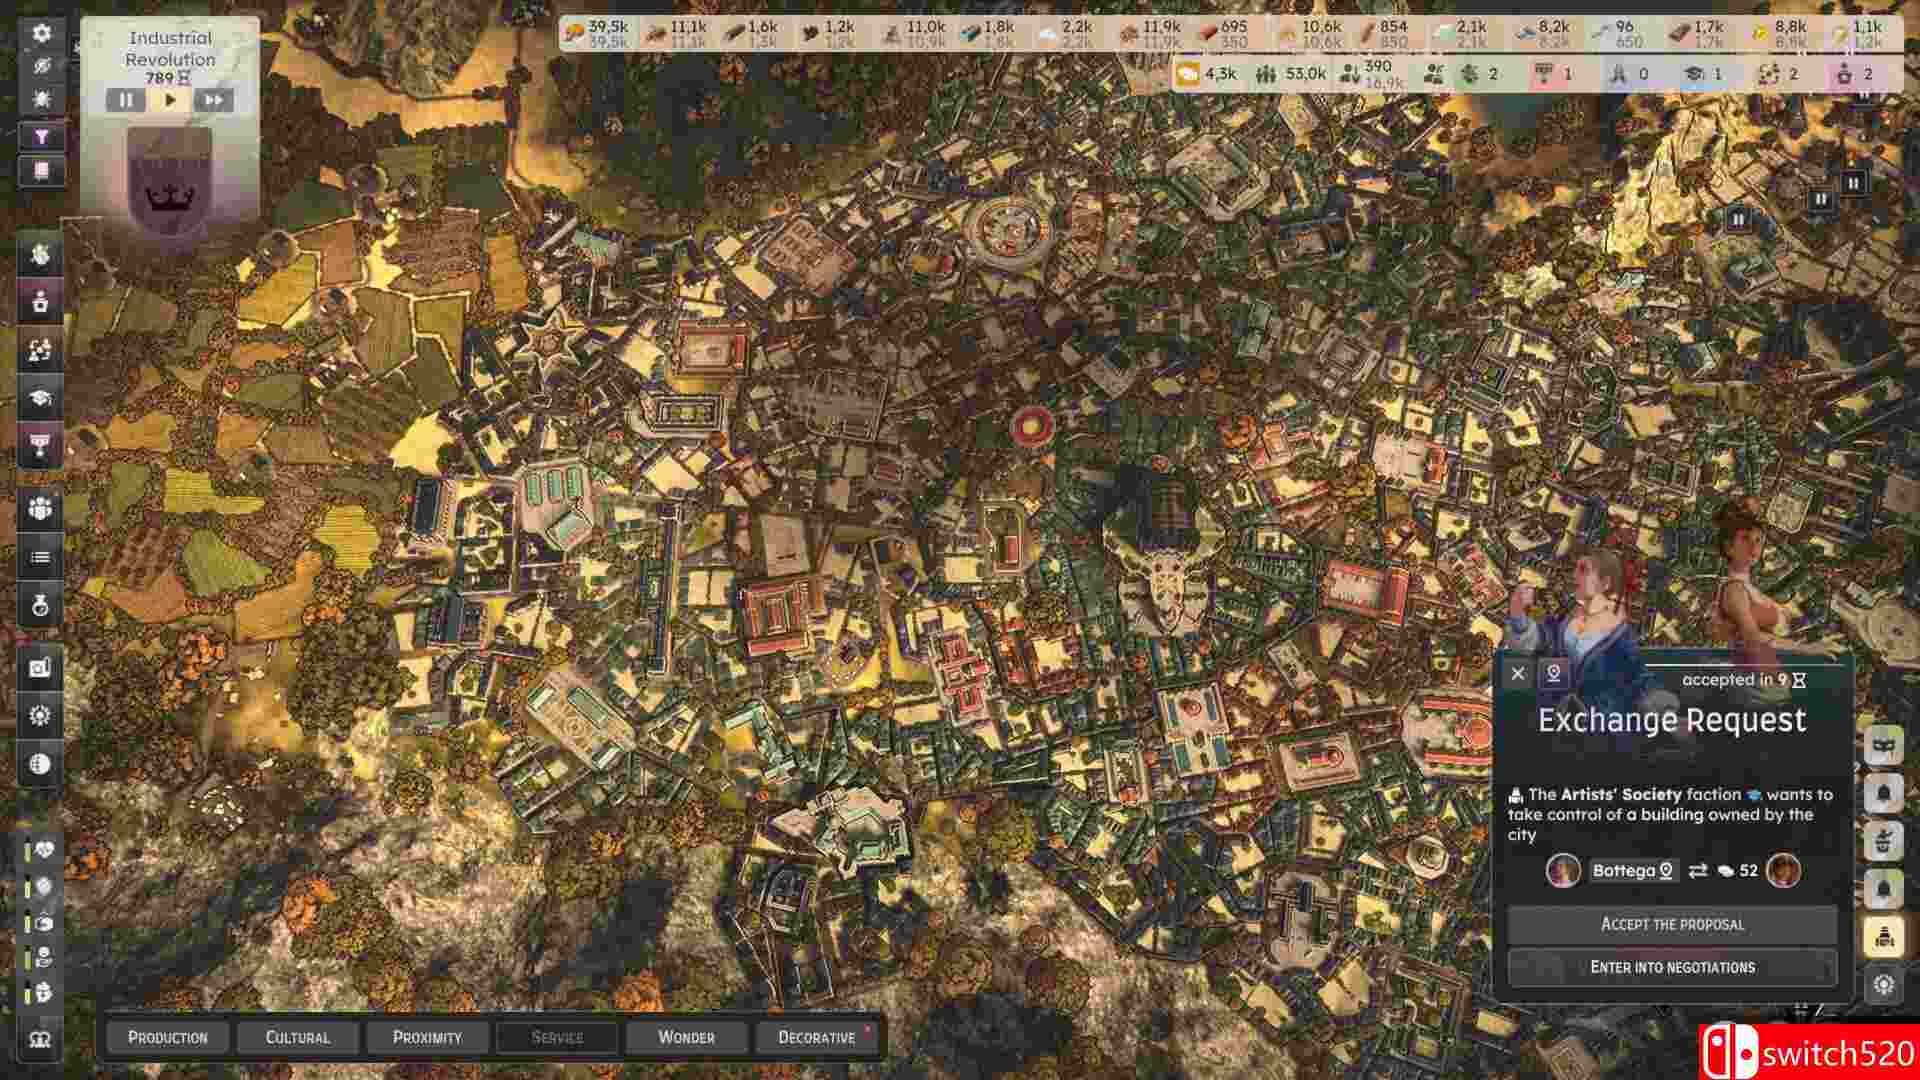Image resolution: width=1920 pixels, height=1080 pixels.
Task: Open the globe world map icon
Action: [40, 764]
